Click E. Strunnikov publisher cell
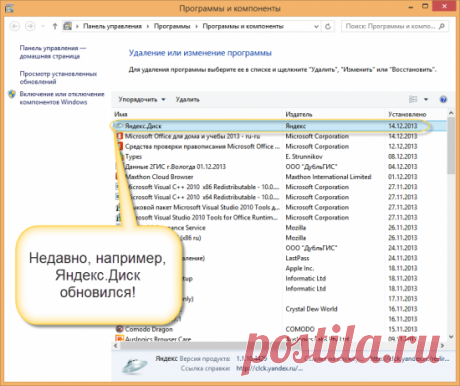 (x=304, y=156)
